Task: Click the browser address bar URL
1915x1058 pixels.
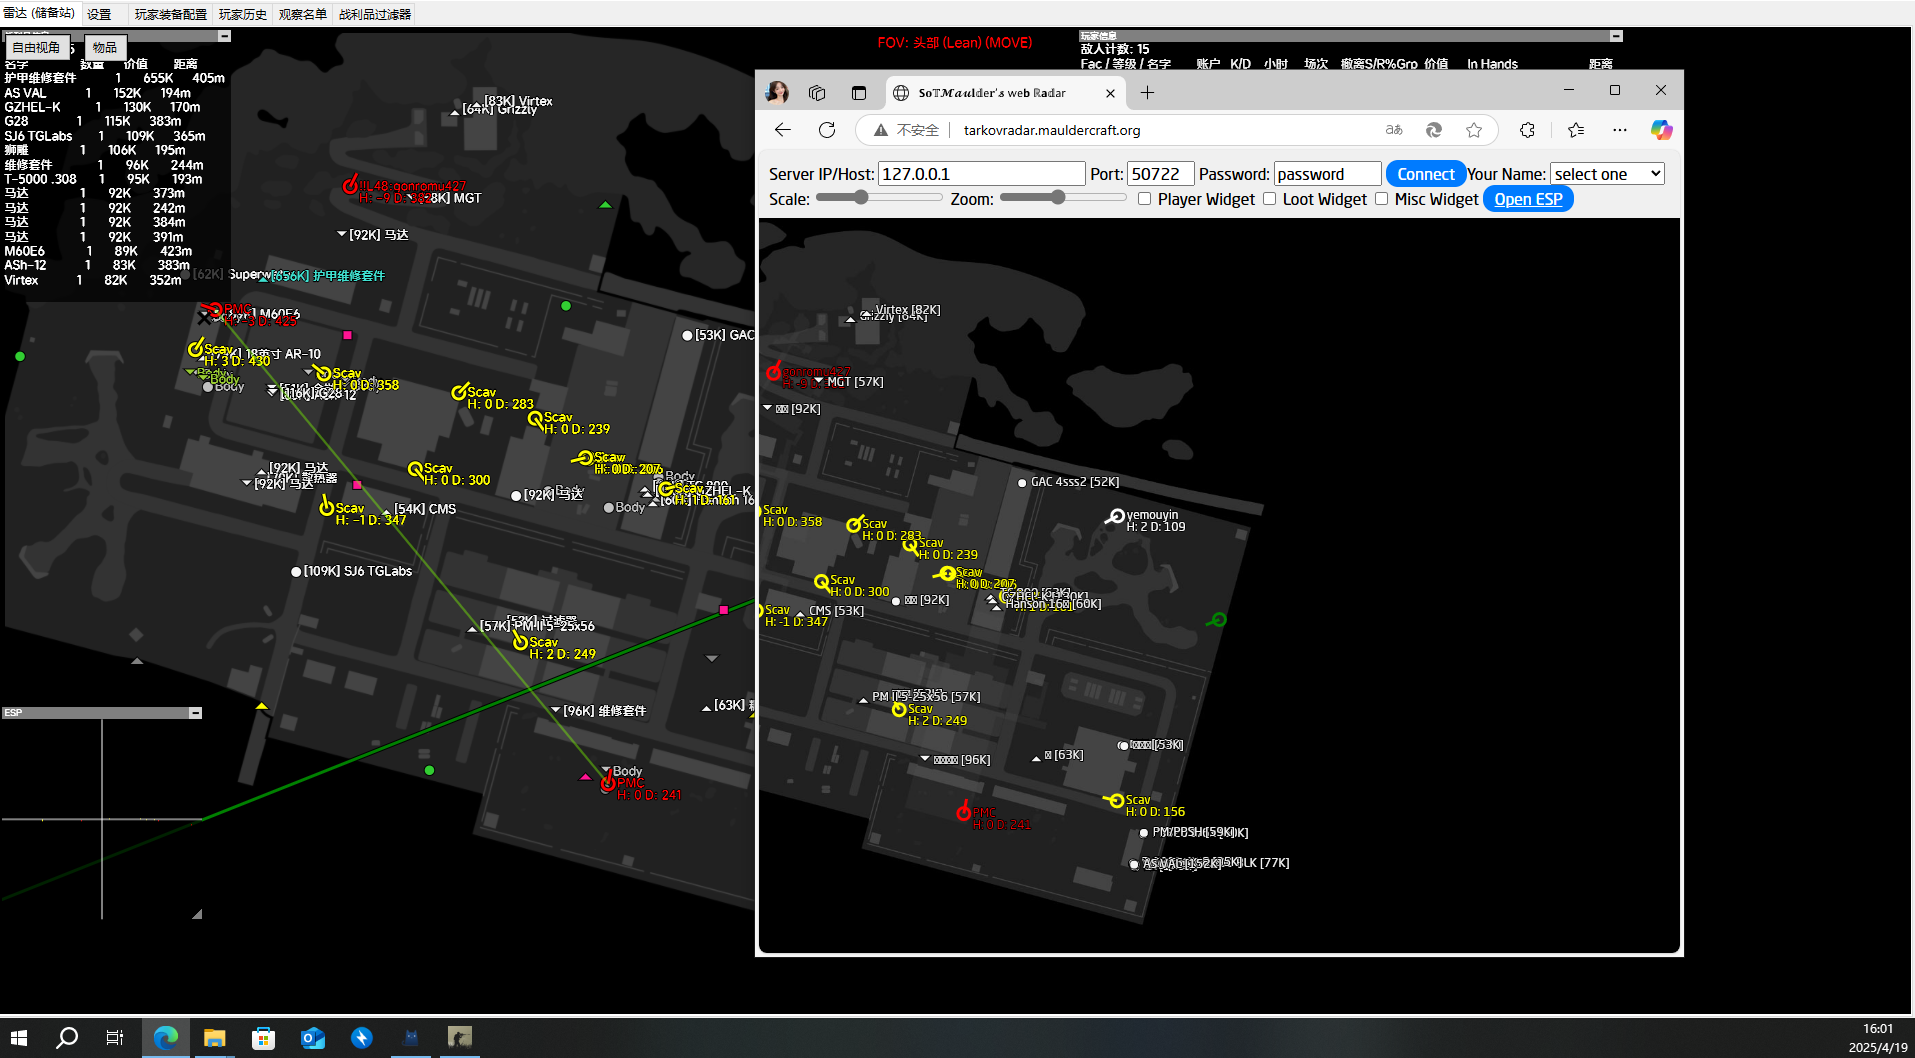Action: (1052, 130)
